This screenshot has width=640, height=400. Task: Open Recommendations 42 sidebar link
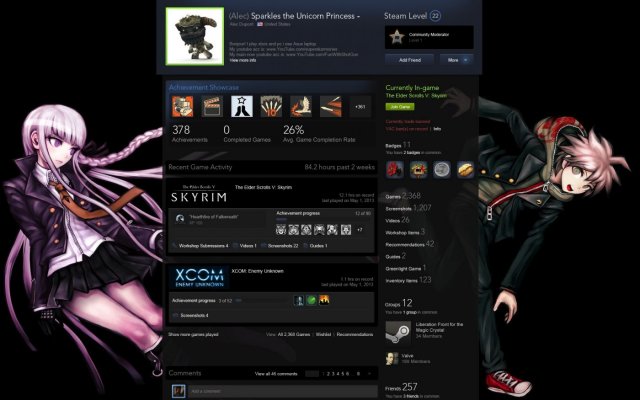tap(409, 244)
